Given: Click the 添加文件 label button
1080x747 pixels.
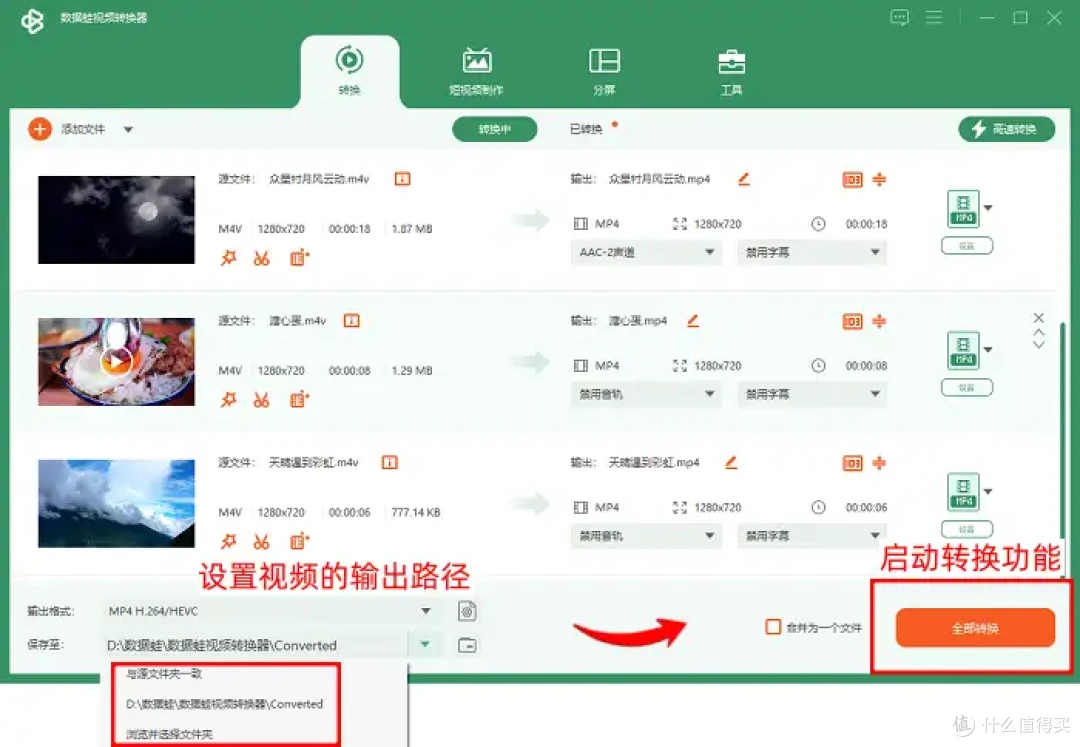Looking at the screenshot, I should coord(83,129).
